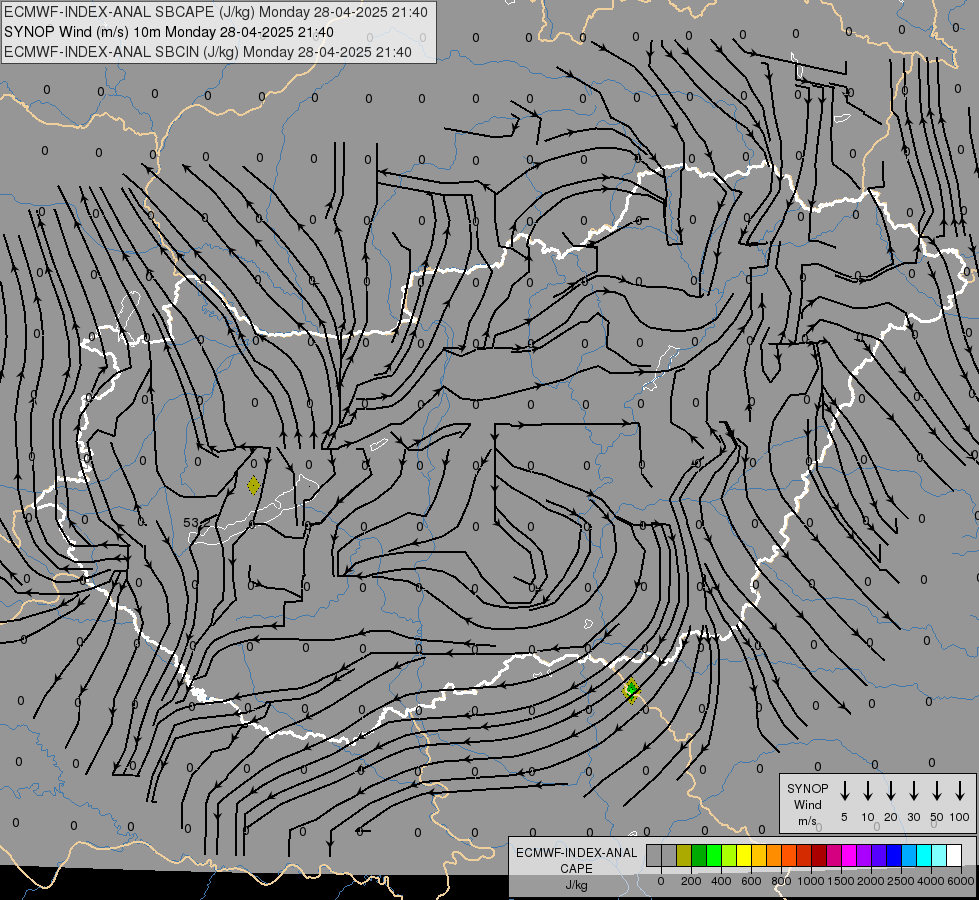Click the wind arrow above the 5 label
This screenshot has width=979, height=900.
pos(844,791)
